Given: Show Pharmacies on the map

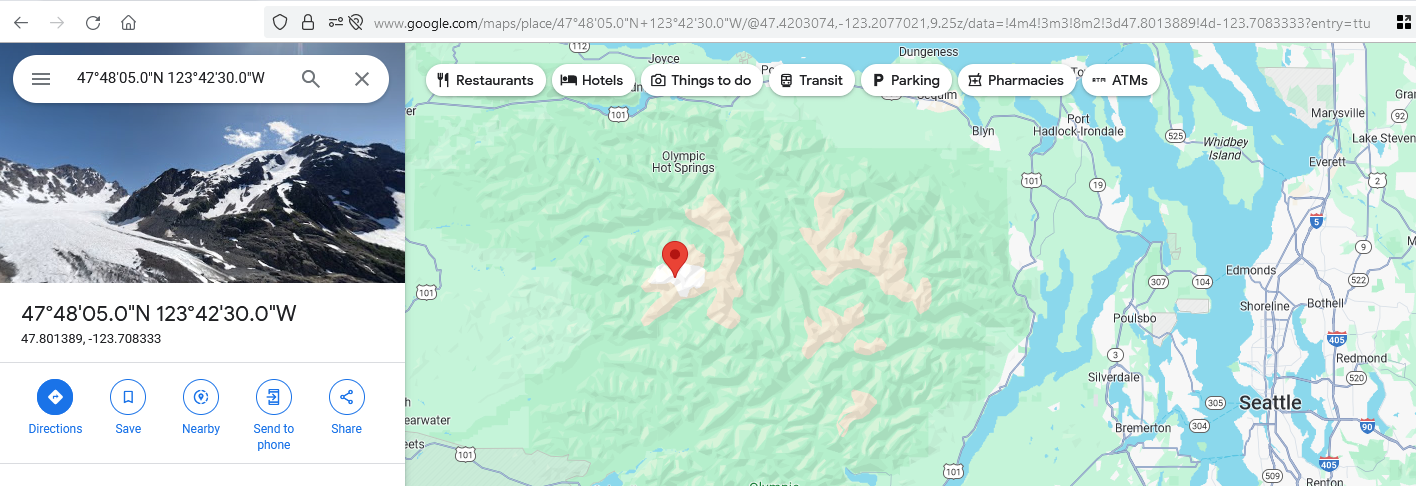Looking at the screenshot, I should [x=1017, y=80].
